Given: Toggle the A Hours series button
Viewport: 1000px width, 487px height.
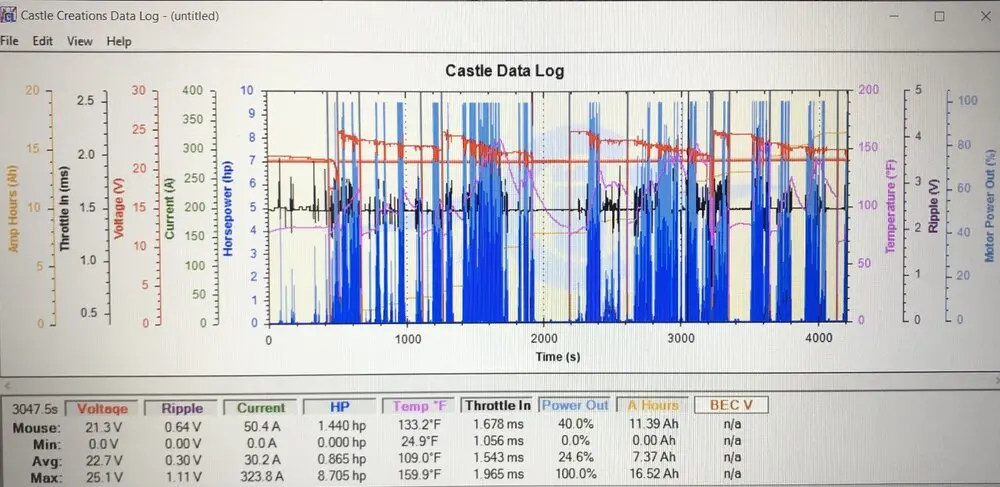Looking at the screenshot, I should coord(652,405).
